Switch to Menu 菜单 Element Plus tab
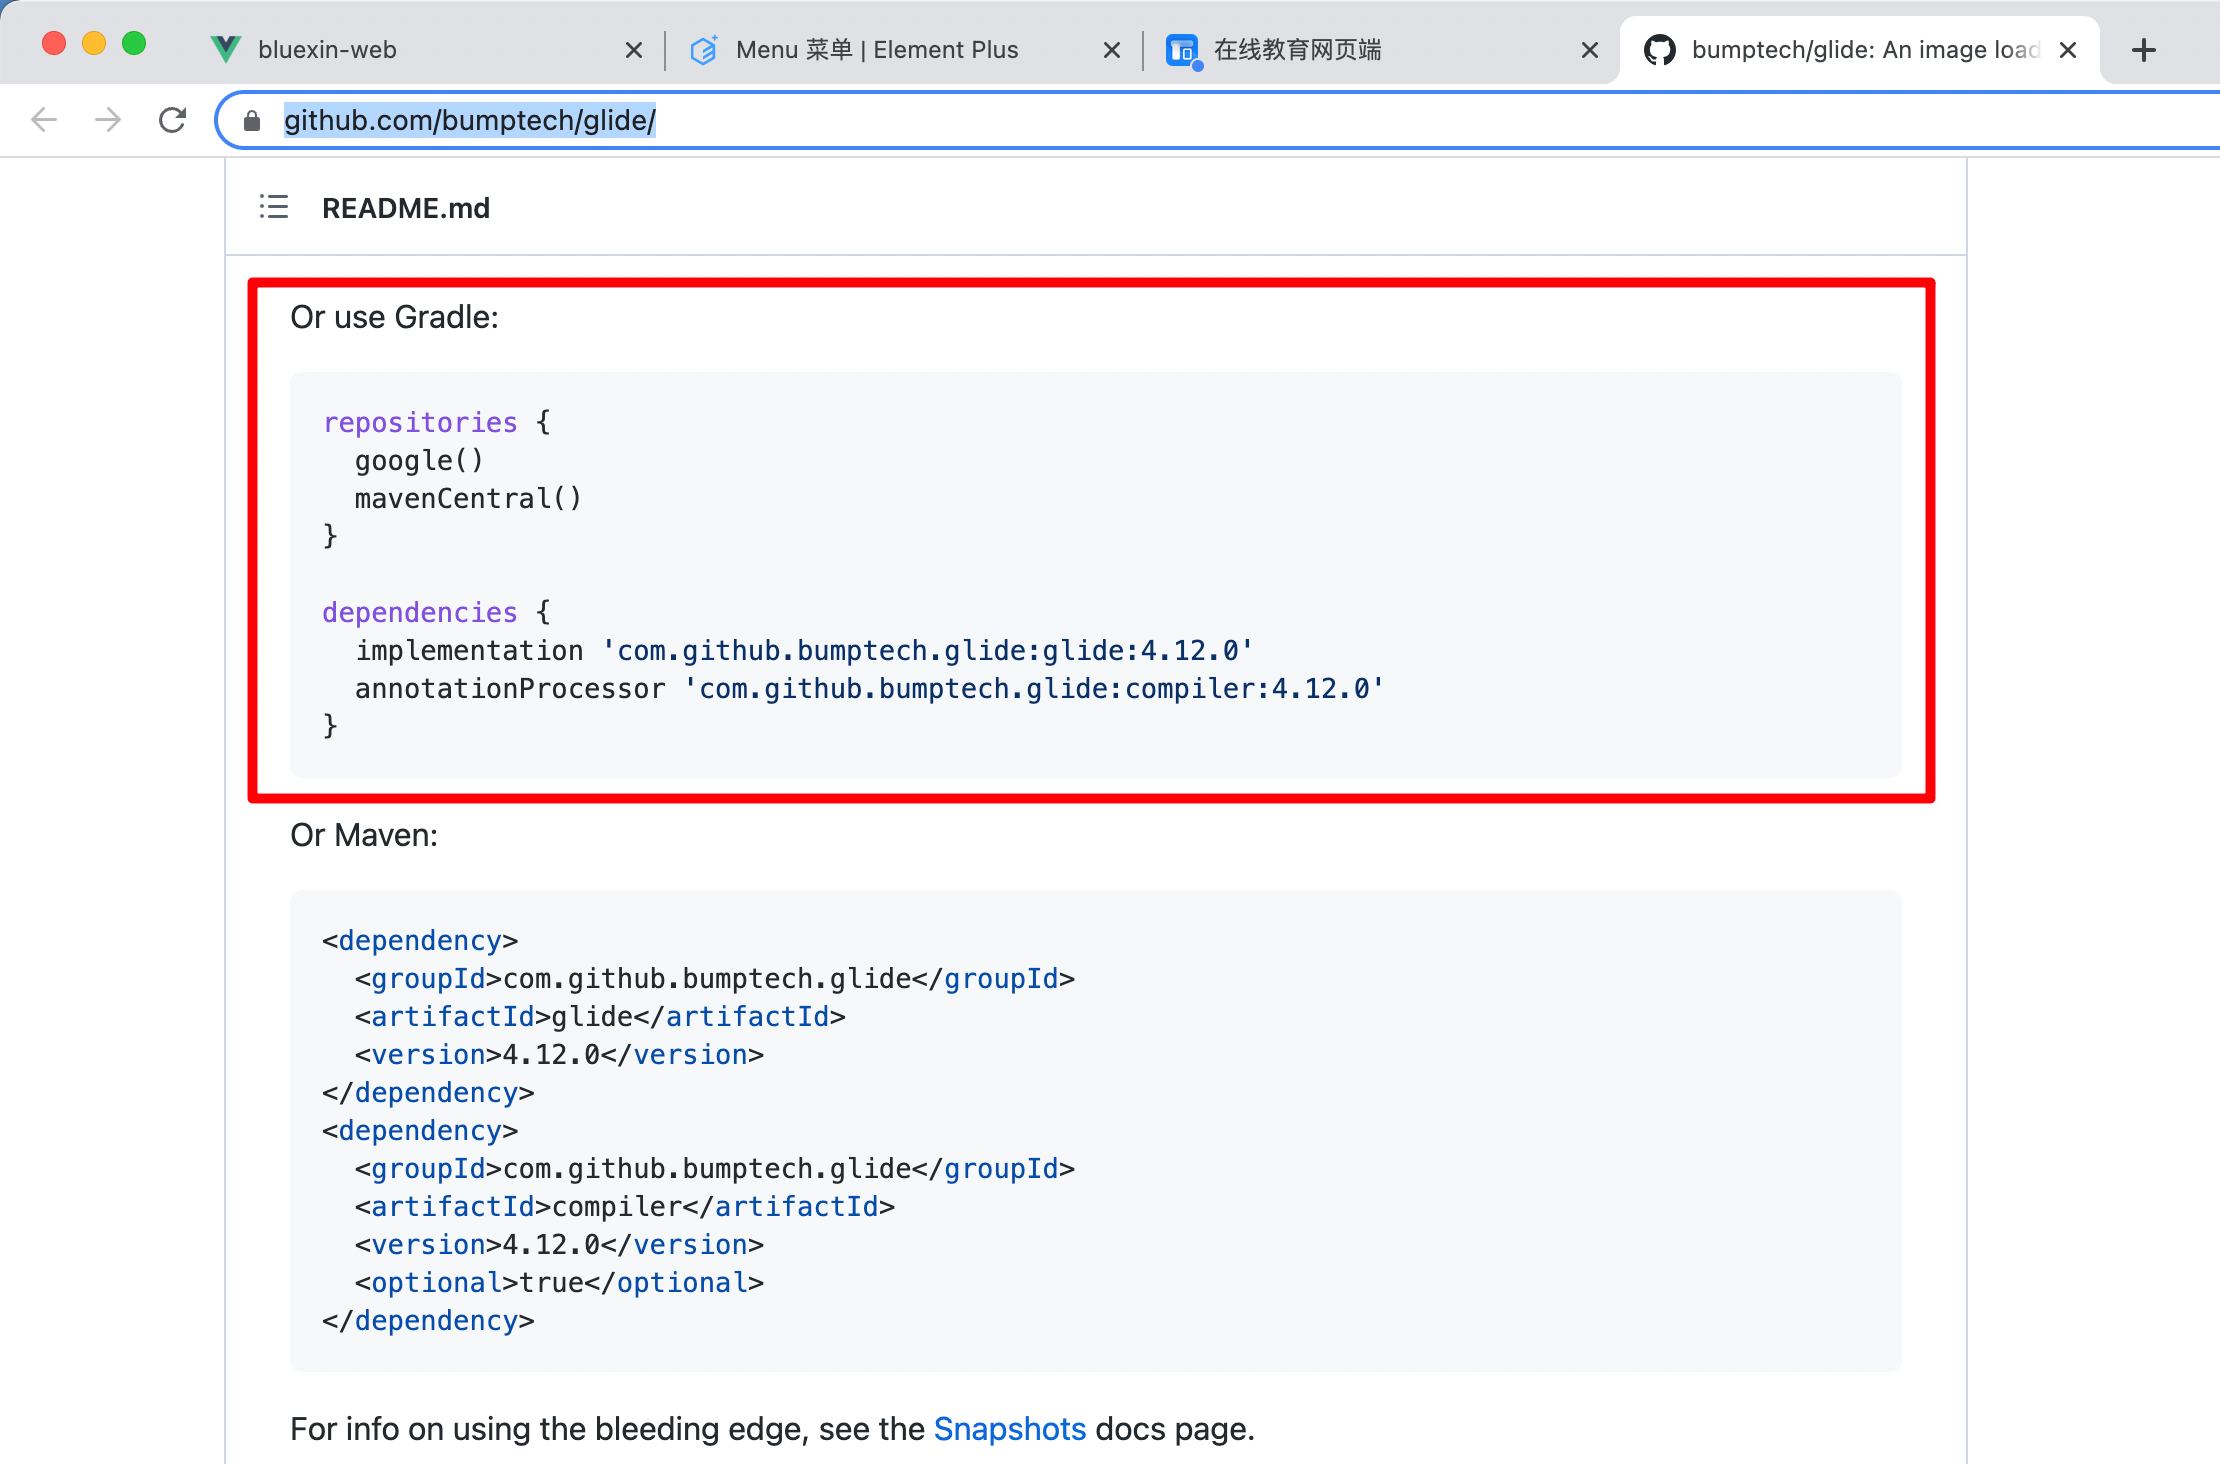This screenshot has height=1464, width=2220. point(903,50)
